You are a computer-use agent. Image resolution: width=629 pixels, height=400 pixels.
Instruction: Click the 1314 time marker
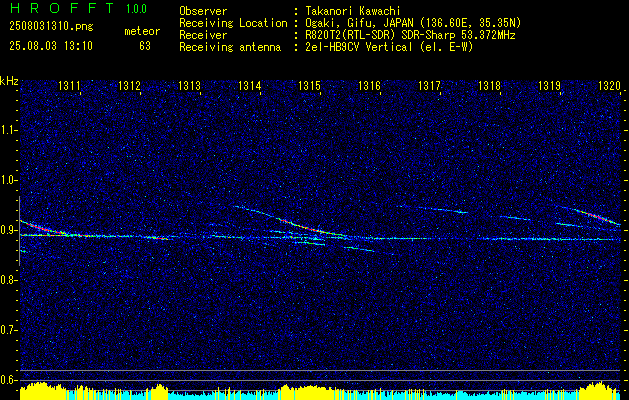pyautogui.click(x=250, y=85)
